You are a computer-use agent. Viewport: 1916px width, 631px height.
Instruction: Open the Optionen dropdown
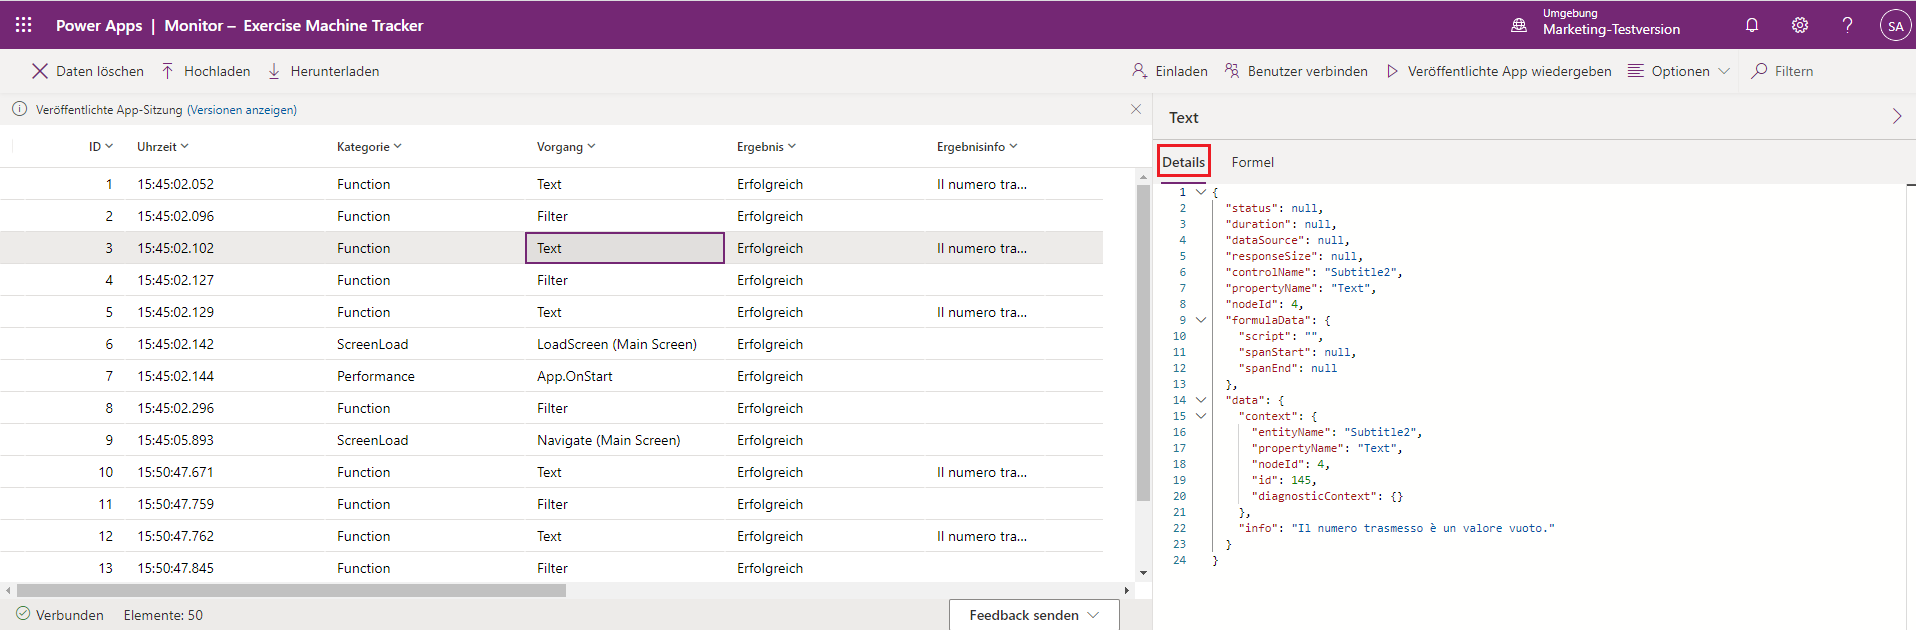[x=1679, y=71]
